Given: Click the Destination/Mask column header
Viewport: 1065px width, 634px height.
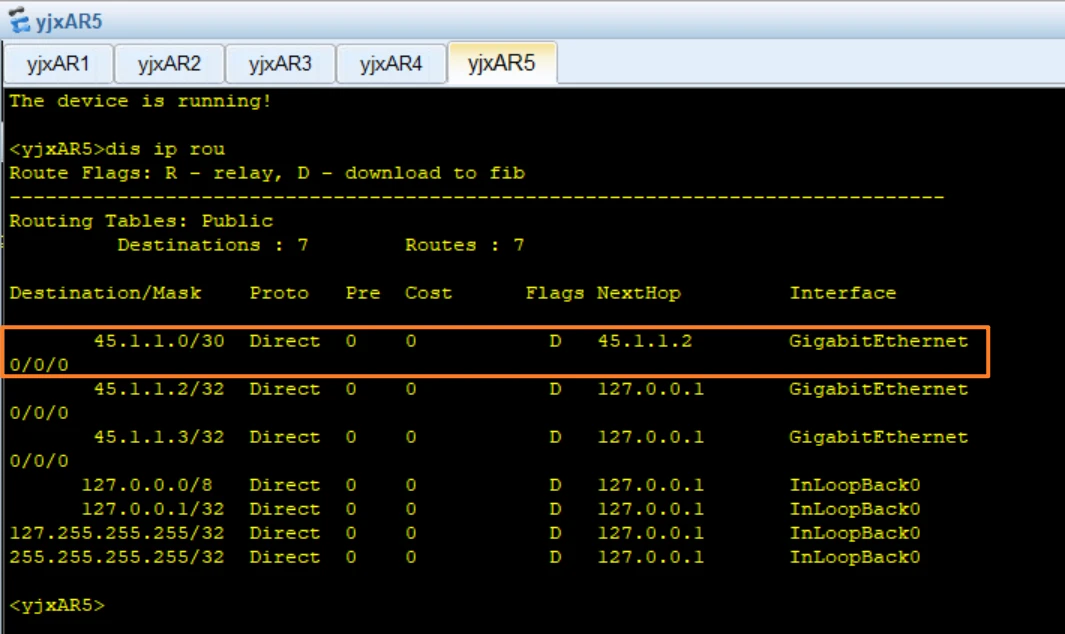Looking at the screenshot, I should tap(105, 293).
